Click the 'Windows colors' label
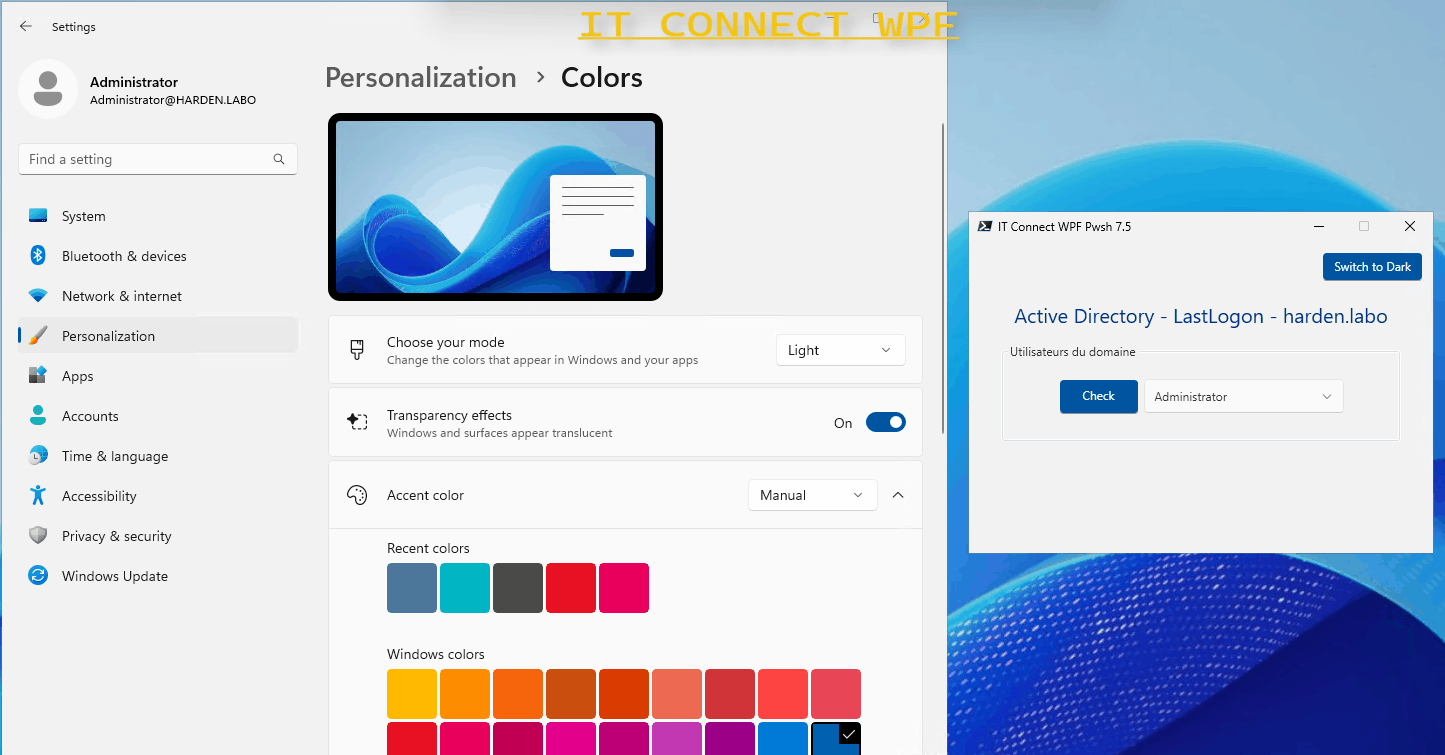Screen dimensions: 1445x755 coord(436,654)
